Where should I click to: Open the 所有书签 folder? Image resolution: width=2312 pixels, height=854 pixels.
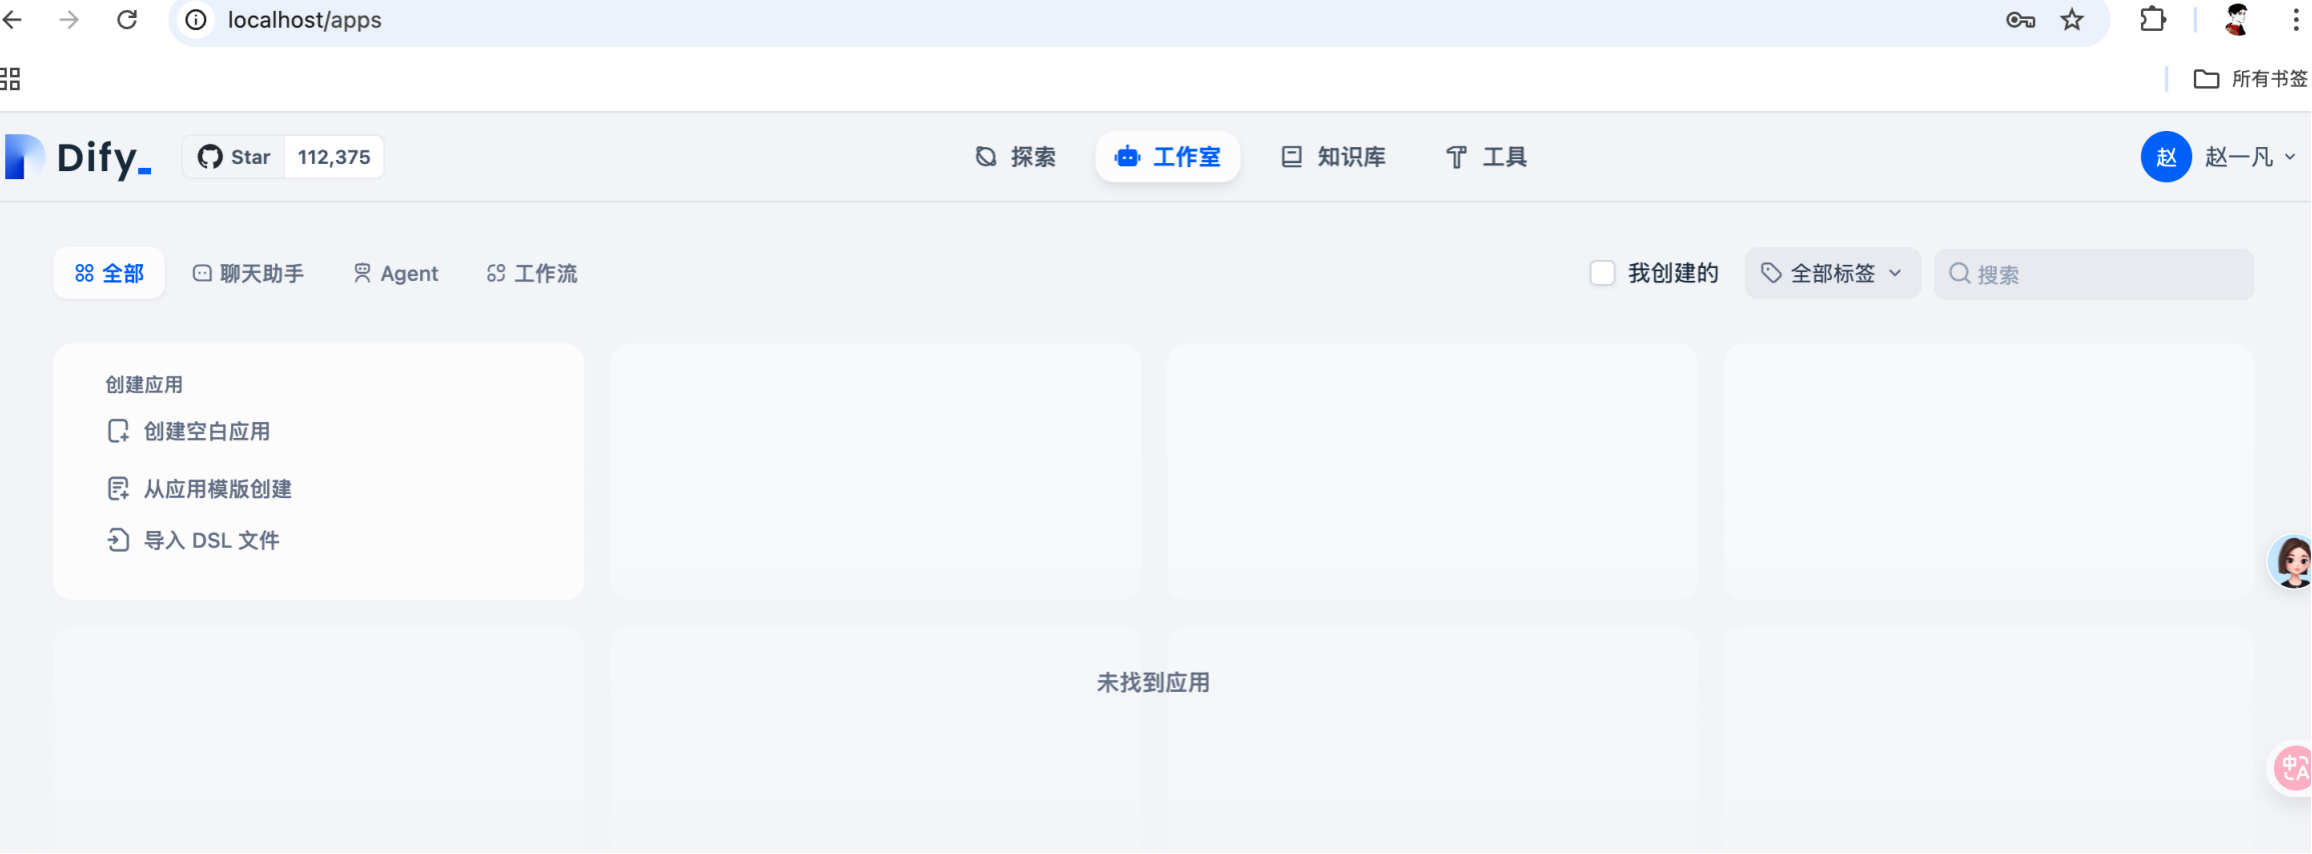point(2250,79)
